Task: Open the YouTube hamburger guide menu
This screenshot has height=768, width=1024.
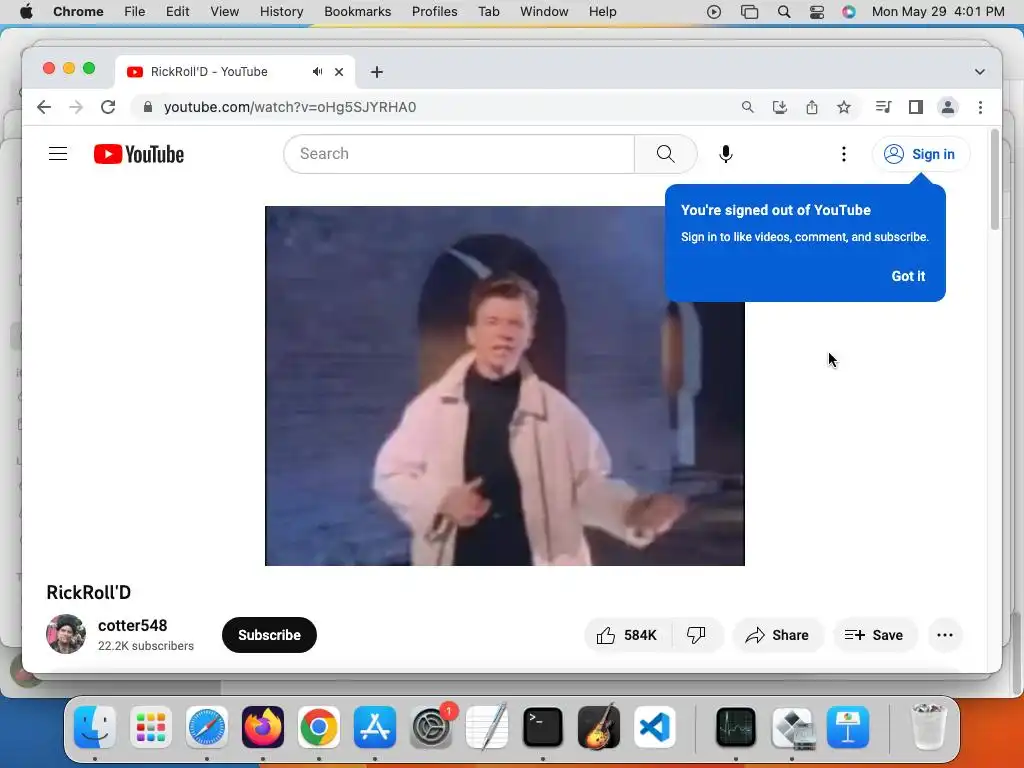Action: tap(58, 154)
